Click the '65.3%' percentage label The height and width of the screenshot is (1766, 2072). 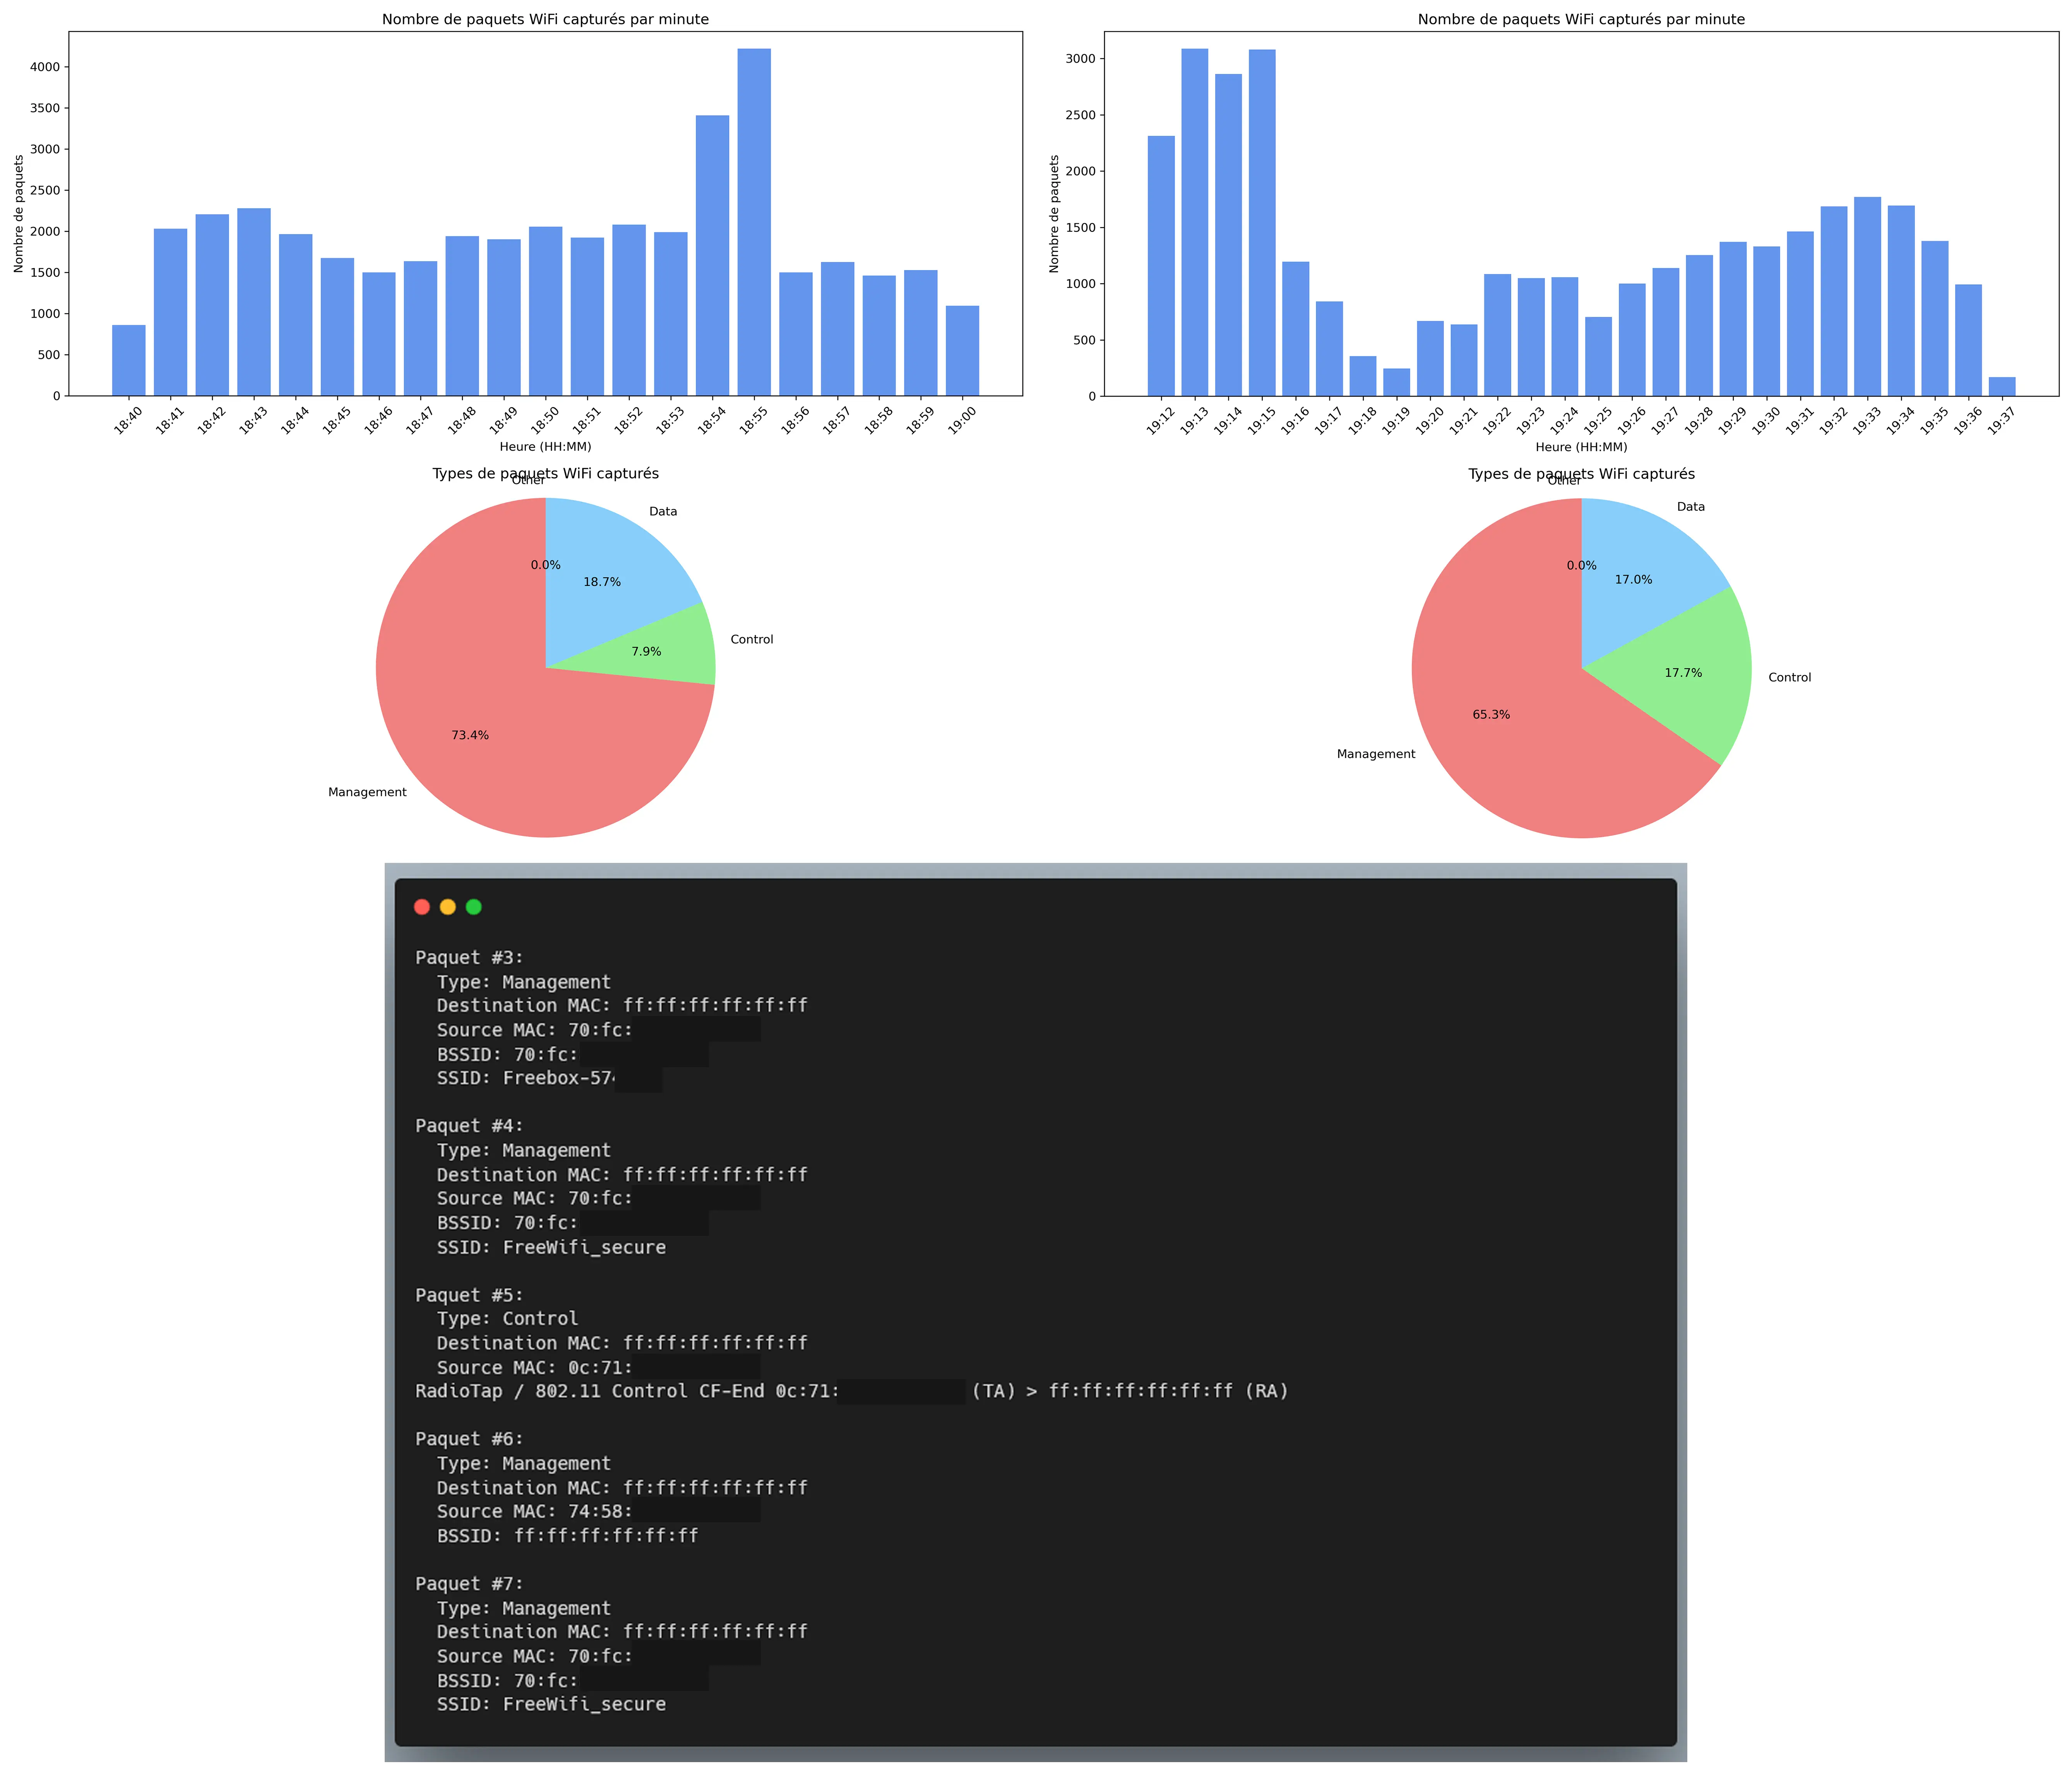coord(1491,715)
